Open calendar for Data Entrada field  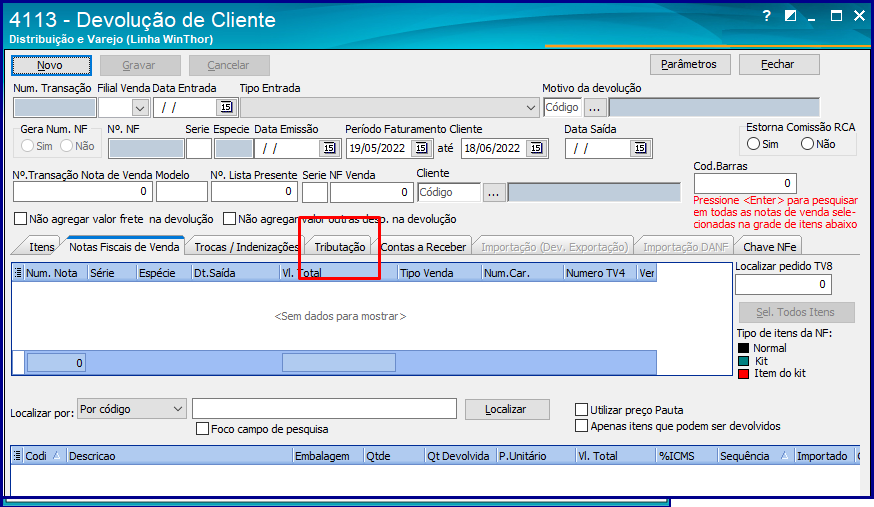click(226, 107)
